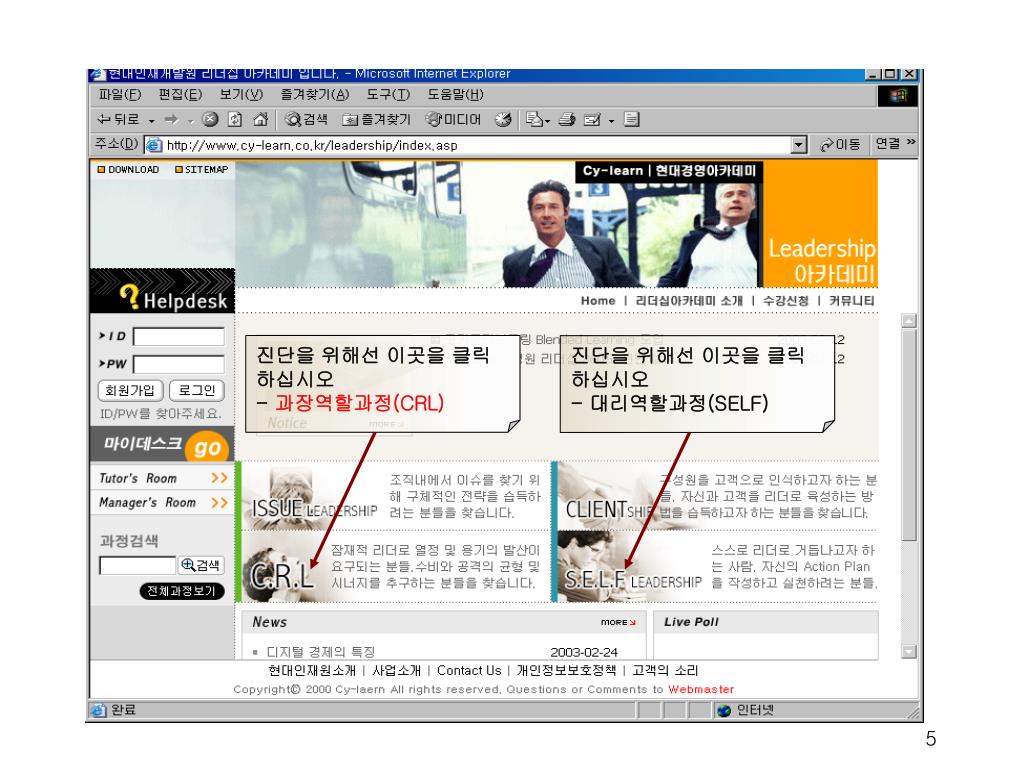
Task: Click the Back arrow toolbar button
Action: coord(118,120)
